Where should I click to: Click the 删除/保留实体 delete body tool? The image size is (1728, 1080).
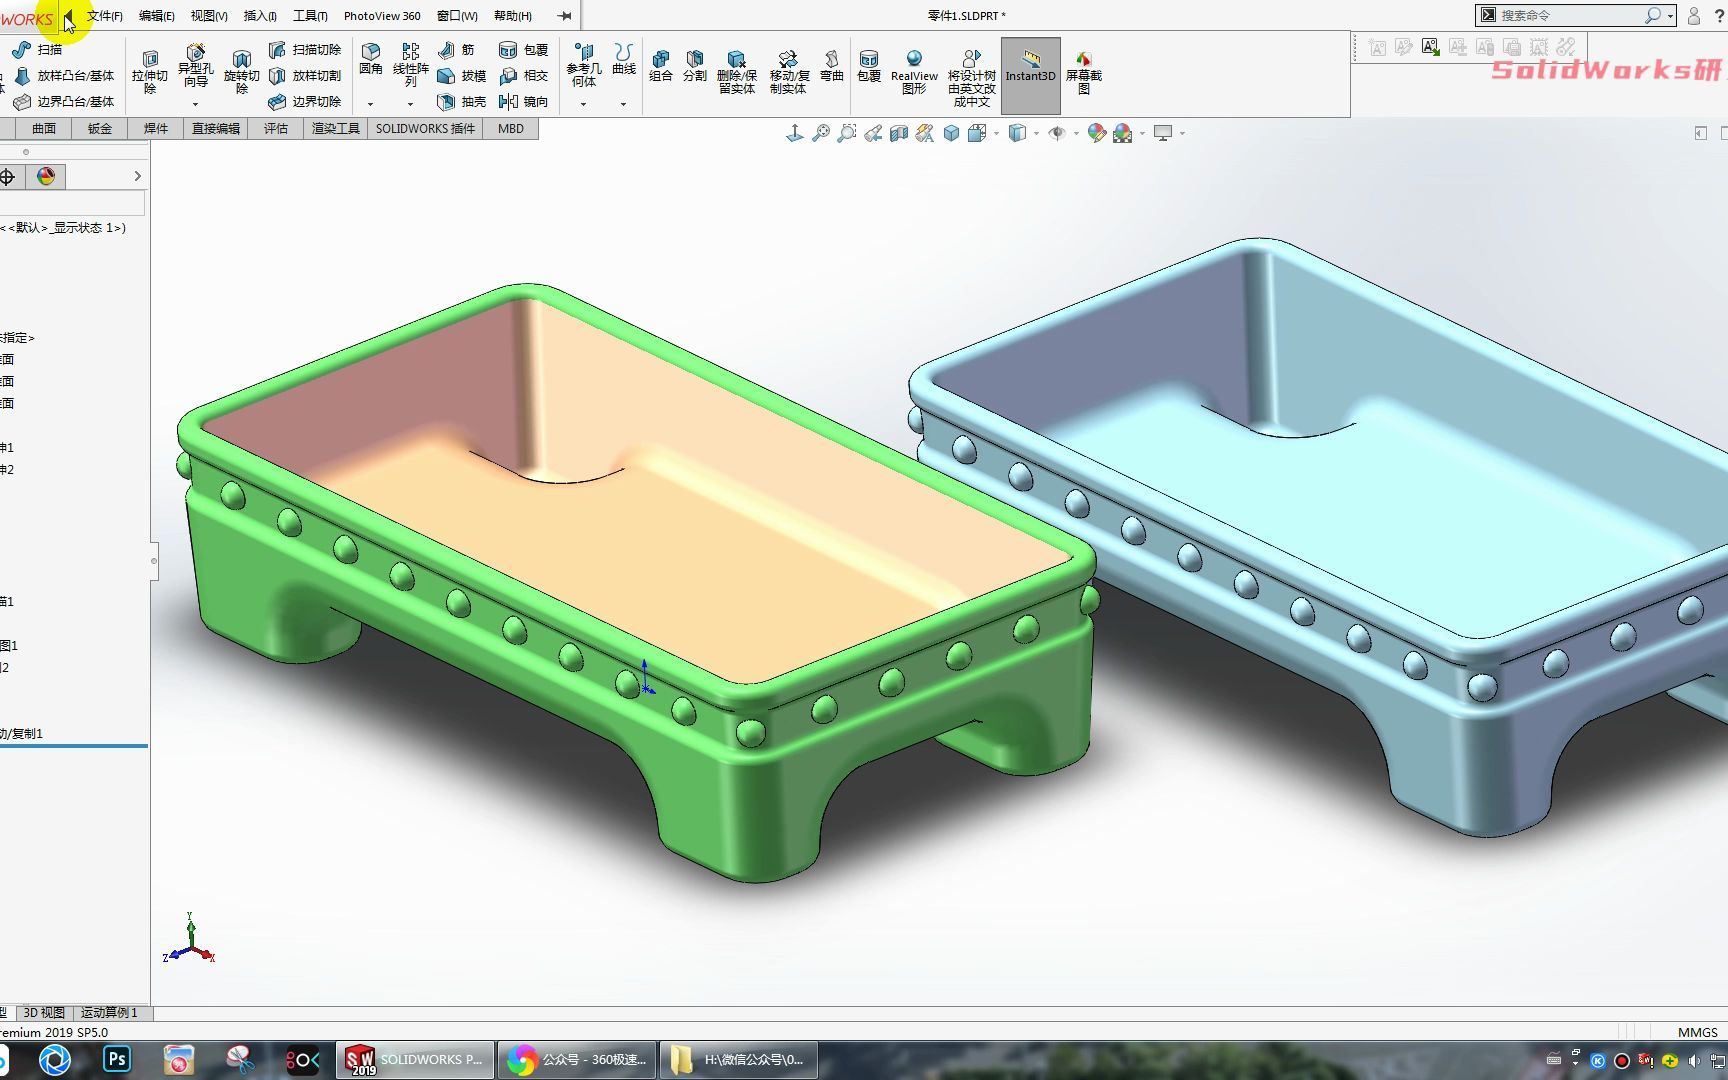[x=736, y=71]
